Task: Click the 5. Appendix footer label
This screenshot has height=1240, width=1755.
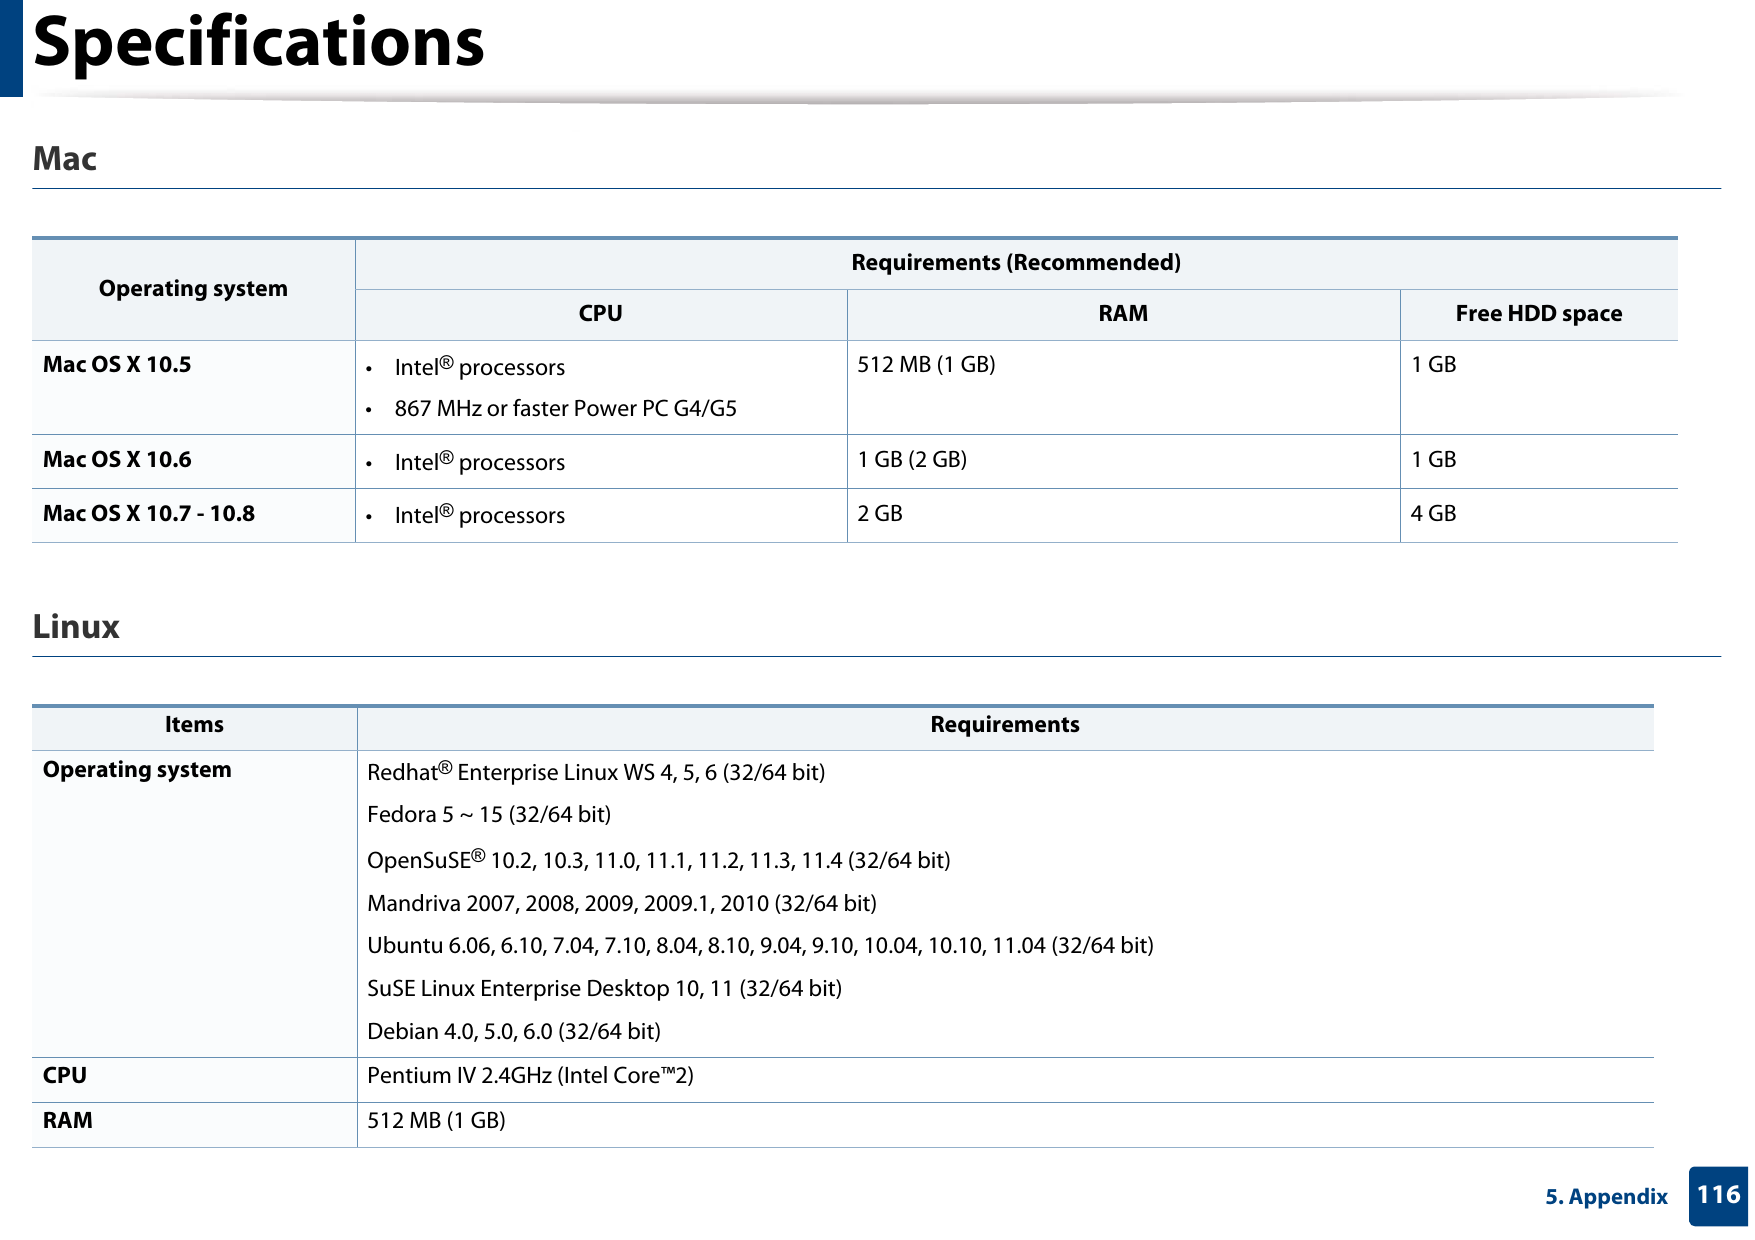Action: click(x=1606, y=1196)
